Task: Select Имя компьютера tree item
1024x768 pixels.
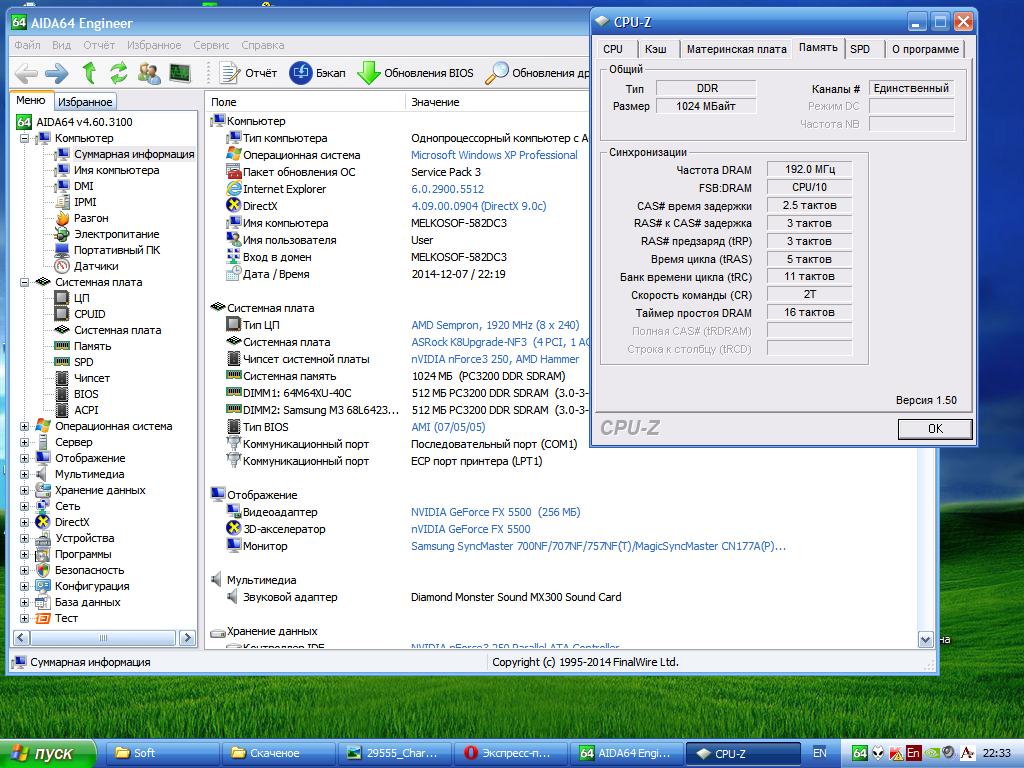Action: (116, 170)
